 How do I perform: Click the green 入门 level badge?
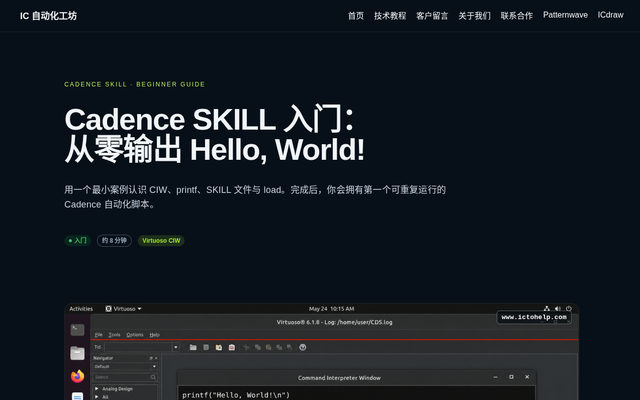coord(78,240)
